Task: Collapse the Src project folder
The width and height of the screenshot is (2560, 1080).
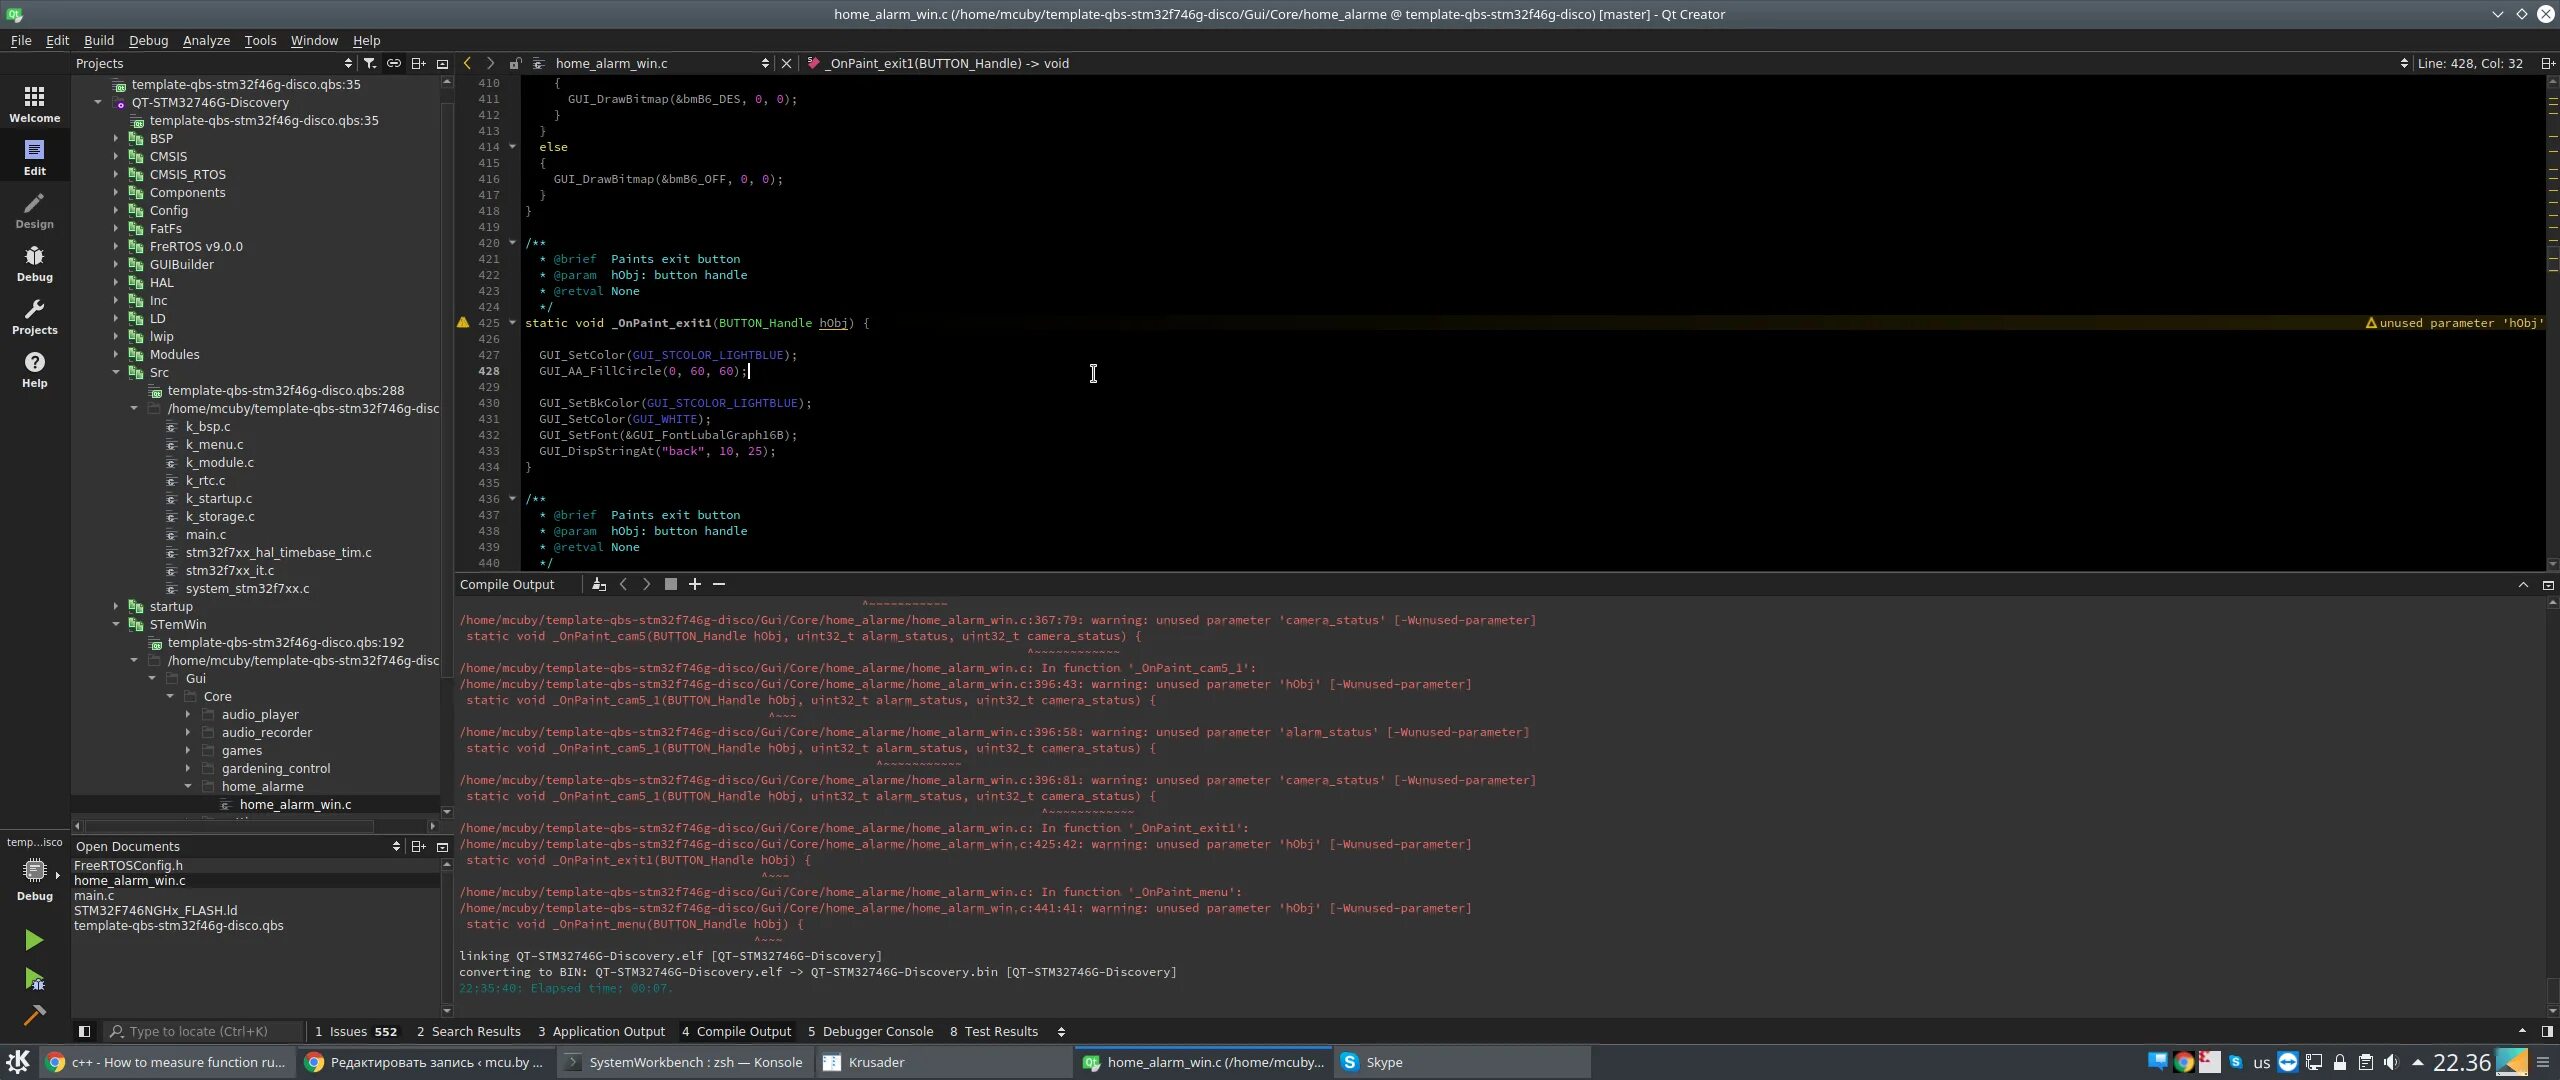Action: click(x=115, y=372)
